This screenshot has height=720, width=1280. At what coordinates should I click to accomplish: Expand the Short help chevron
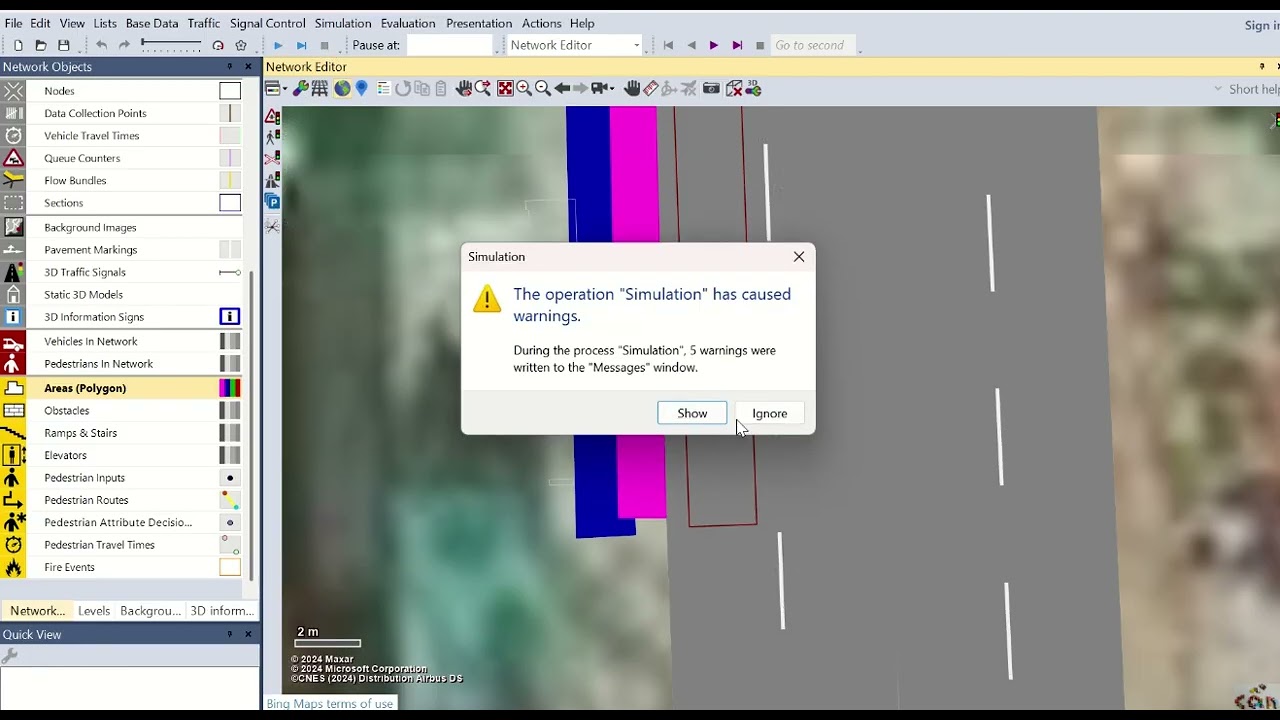1218,89
